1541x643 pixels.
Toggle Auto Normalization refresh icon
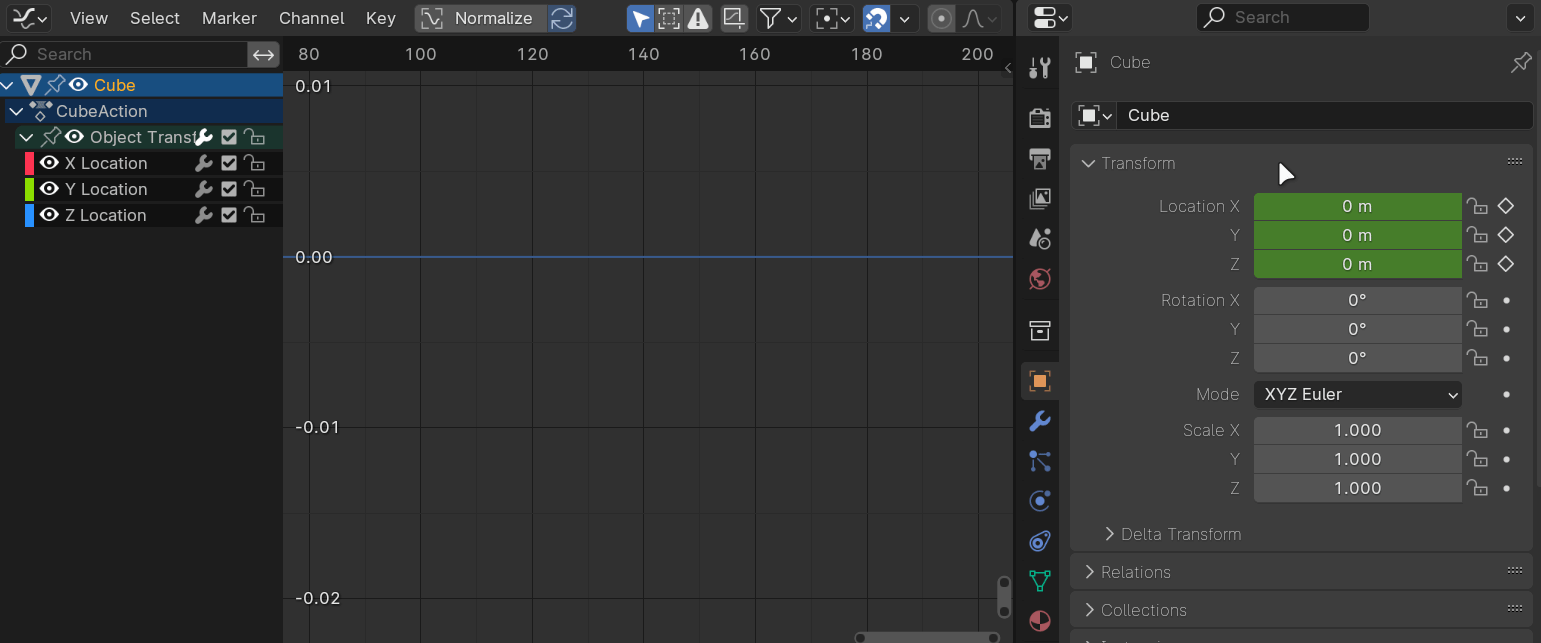coord(562,18)
